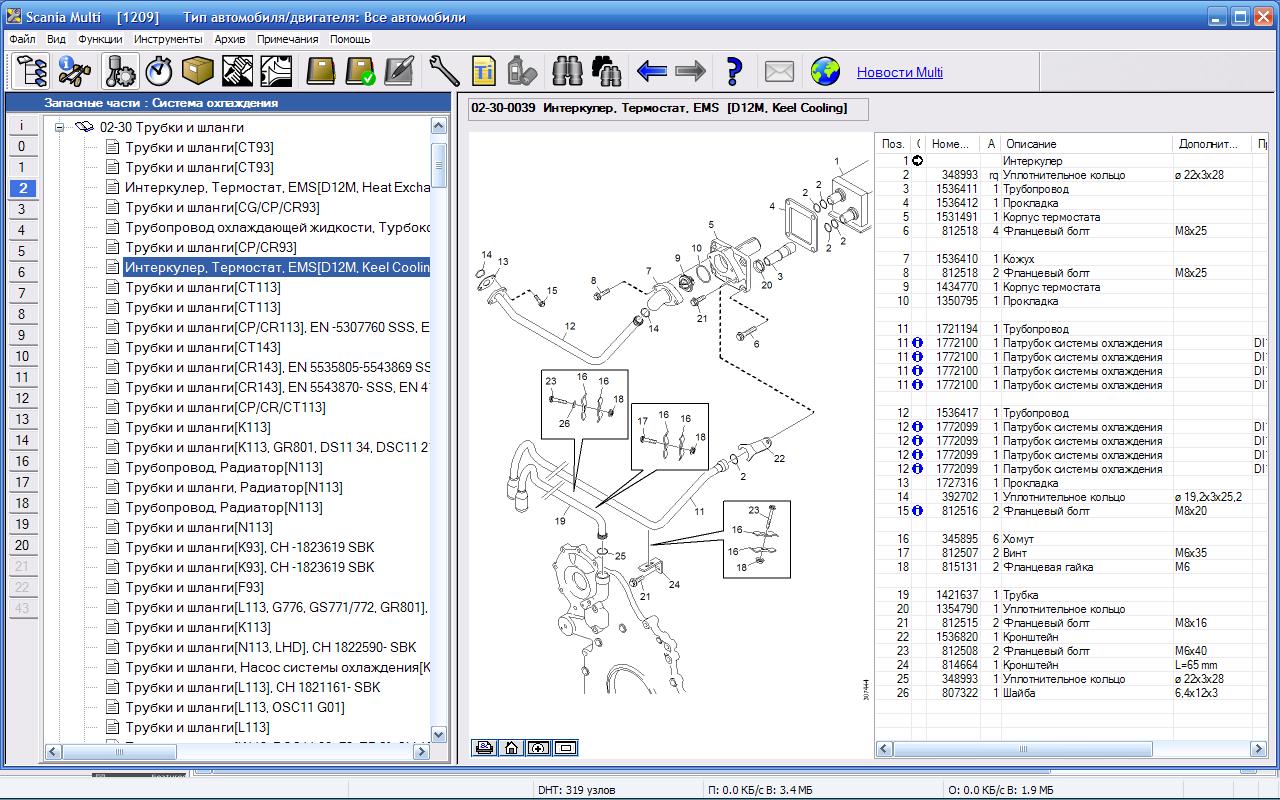This screenshot has width=1280, height=800.
Task: Select part row 'Корпус термостата' 1531491
Action: pyautogui.click(x=1070, y=217)
